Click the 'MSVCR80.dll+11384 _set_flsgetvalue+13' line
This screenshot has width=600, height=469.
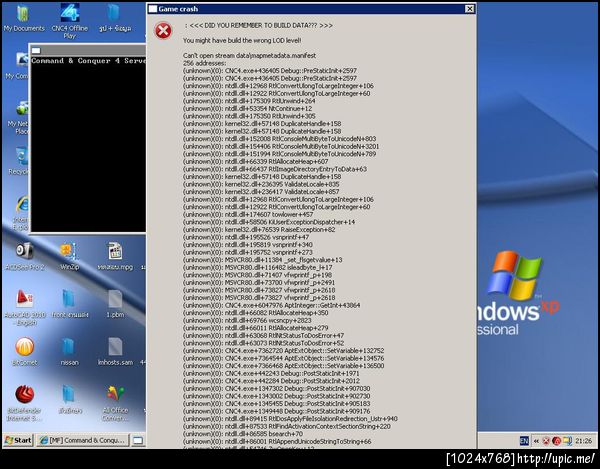[262, 260]
